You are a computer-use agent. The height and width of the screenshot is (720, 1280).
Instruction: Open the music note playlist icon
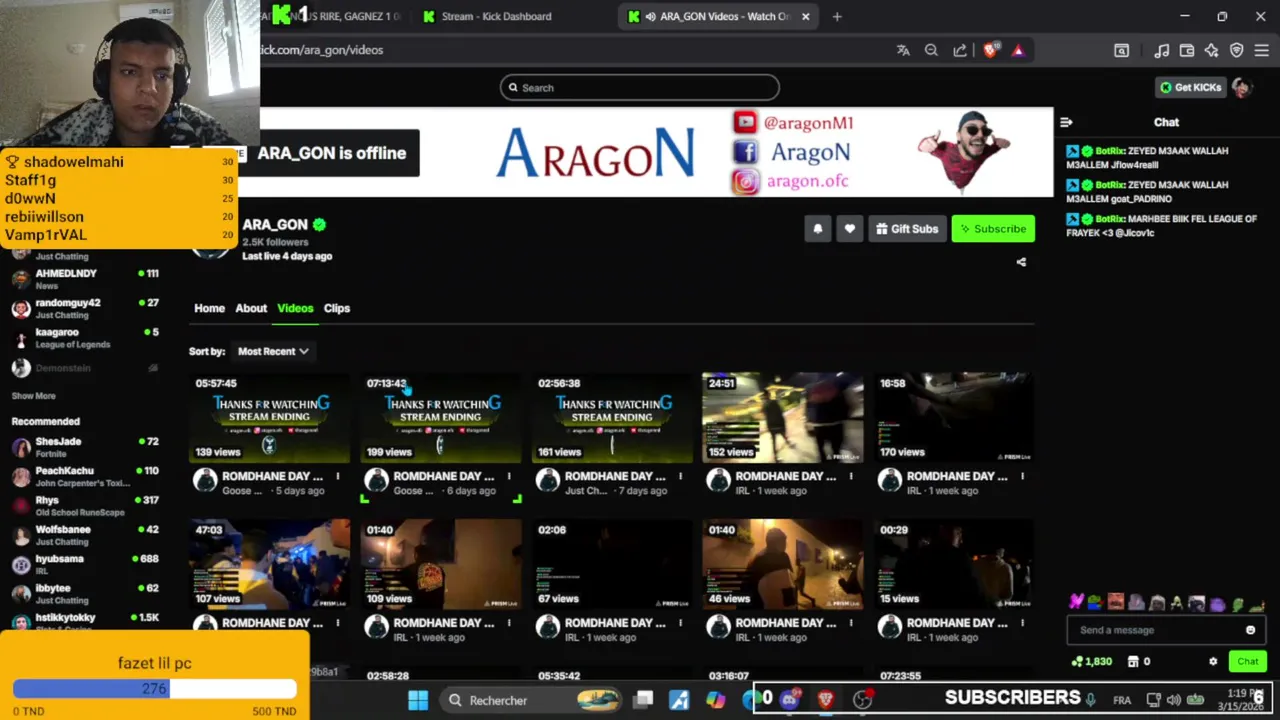(x=1161, y=50)
